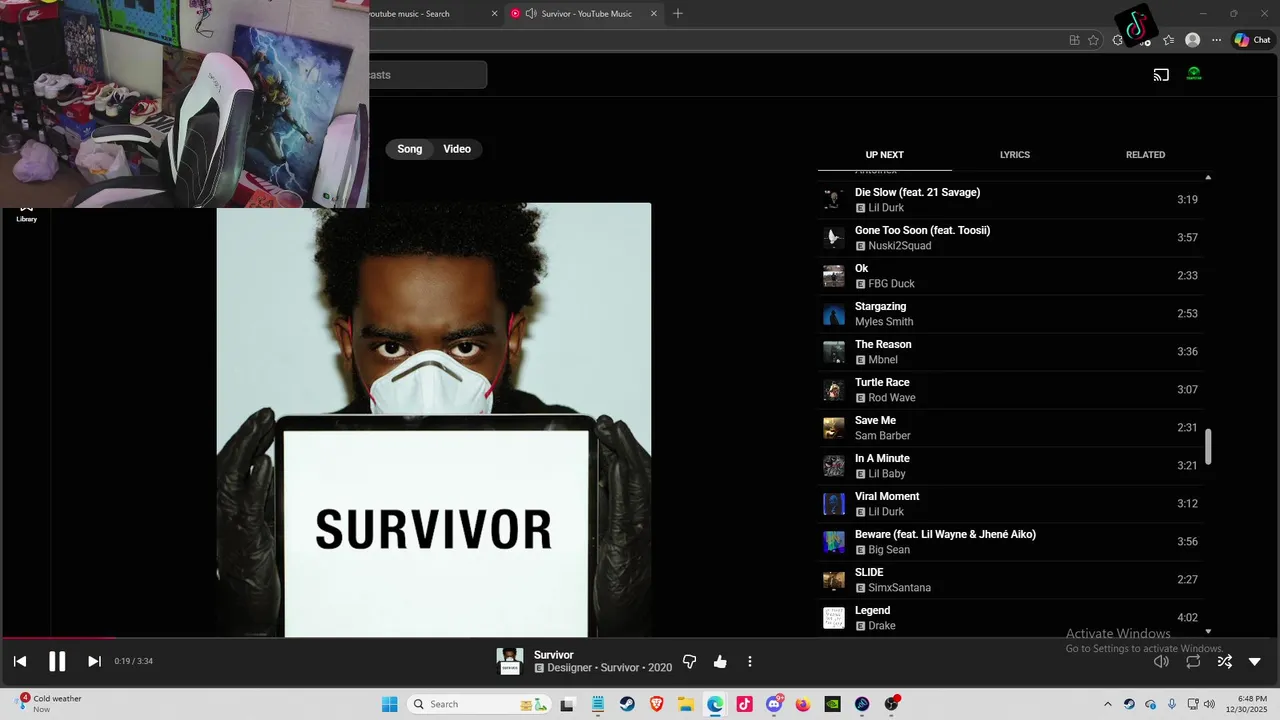
Task: Open the RELATED tab
Action: [x=1145, y=155]
